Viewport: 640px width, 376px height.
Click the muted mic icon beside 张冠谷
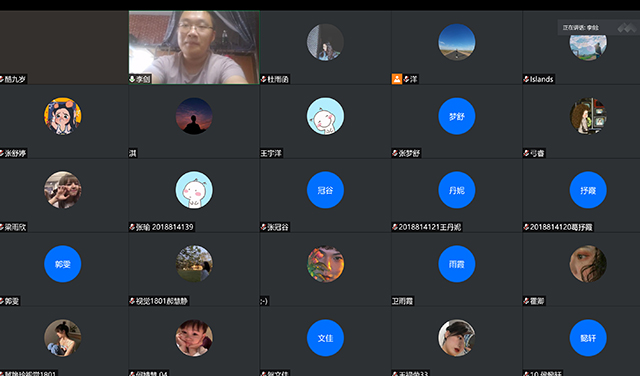(264, 227)
